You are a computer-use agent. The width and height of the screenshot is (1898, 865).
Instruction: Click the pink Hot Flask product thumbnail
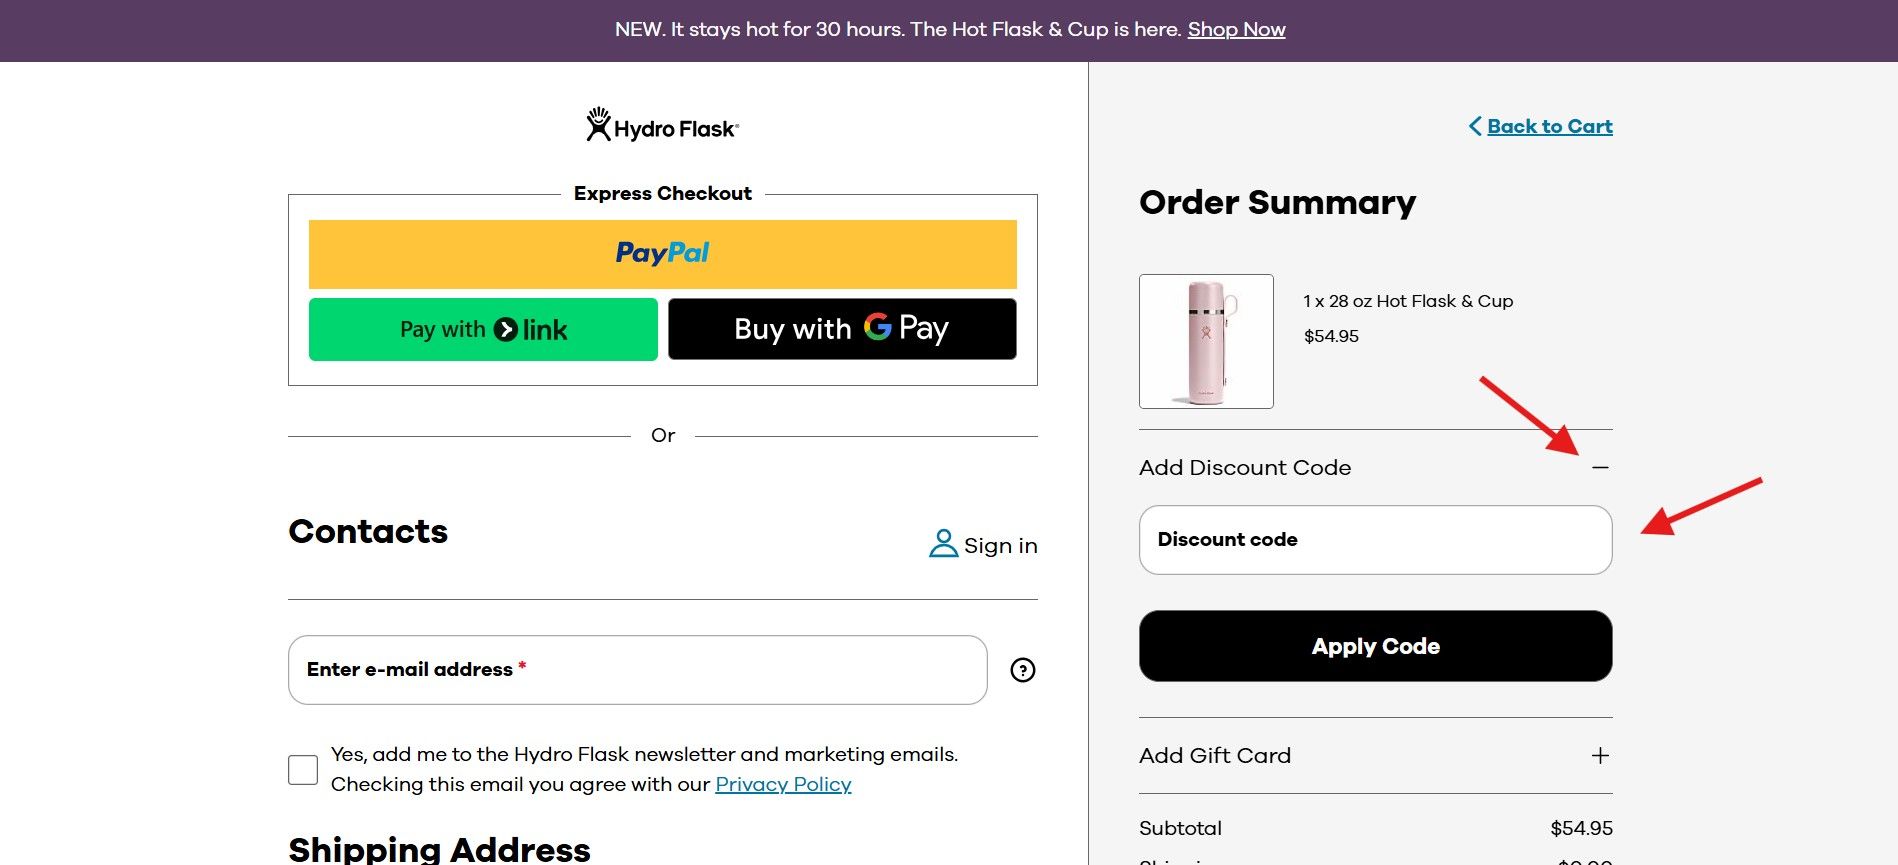tap(1206, 341)
